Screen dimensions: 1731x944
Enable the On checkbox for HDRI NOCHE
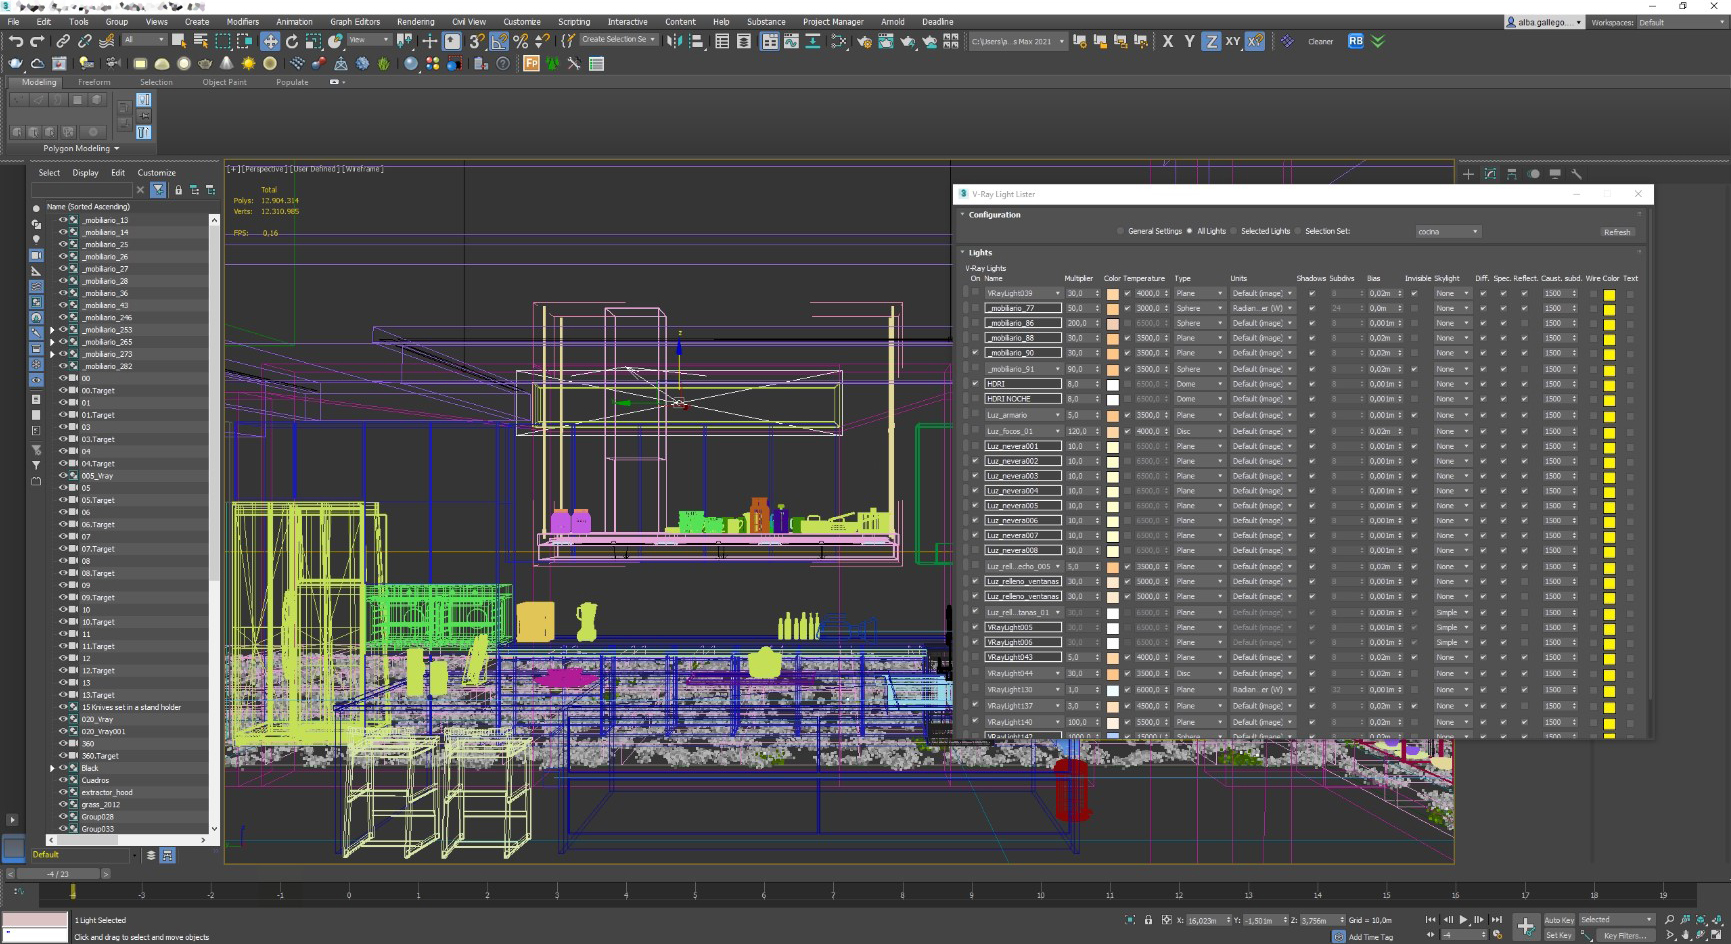[x=975, y=399]
